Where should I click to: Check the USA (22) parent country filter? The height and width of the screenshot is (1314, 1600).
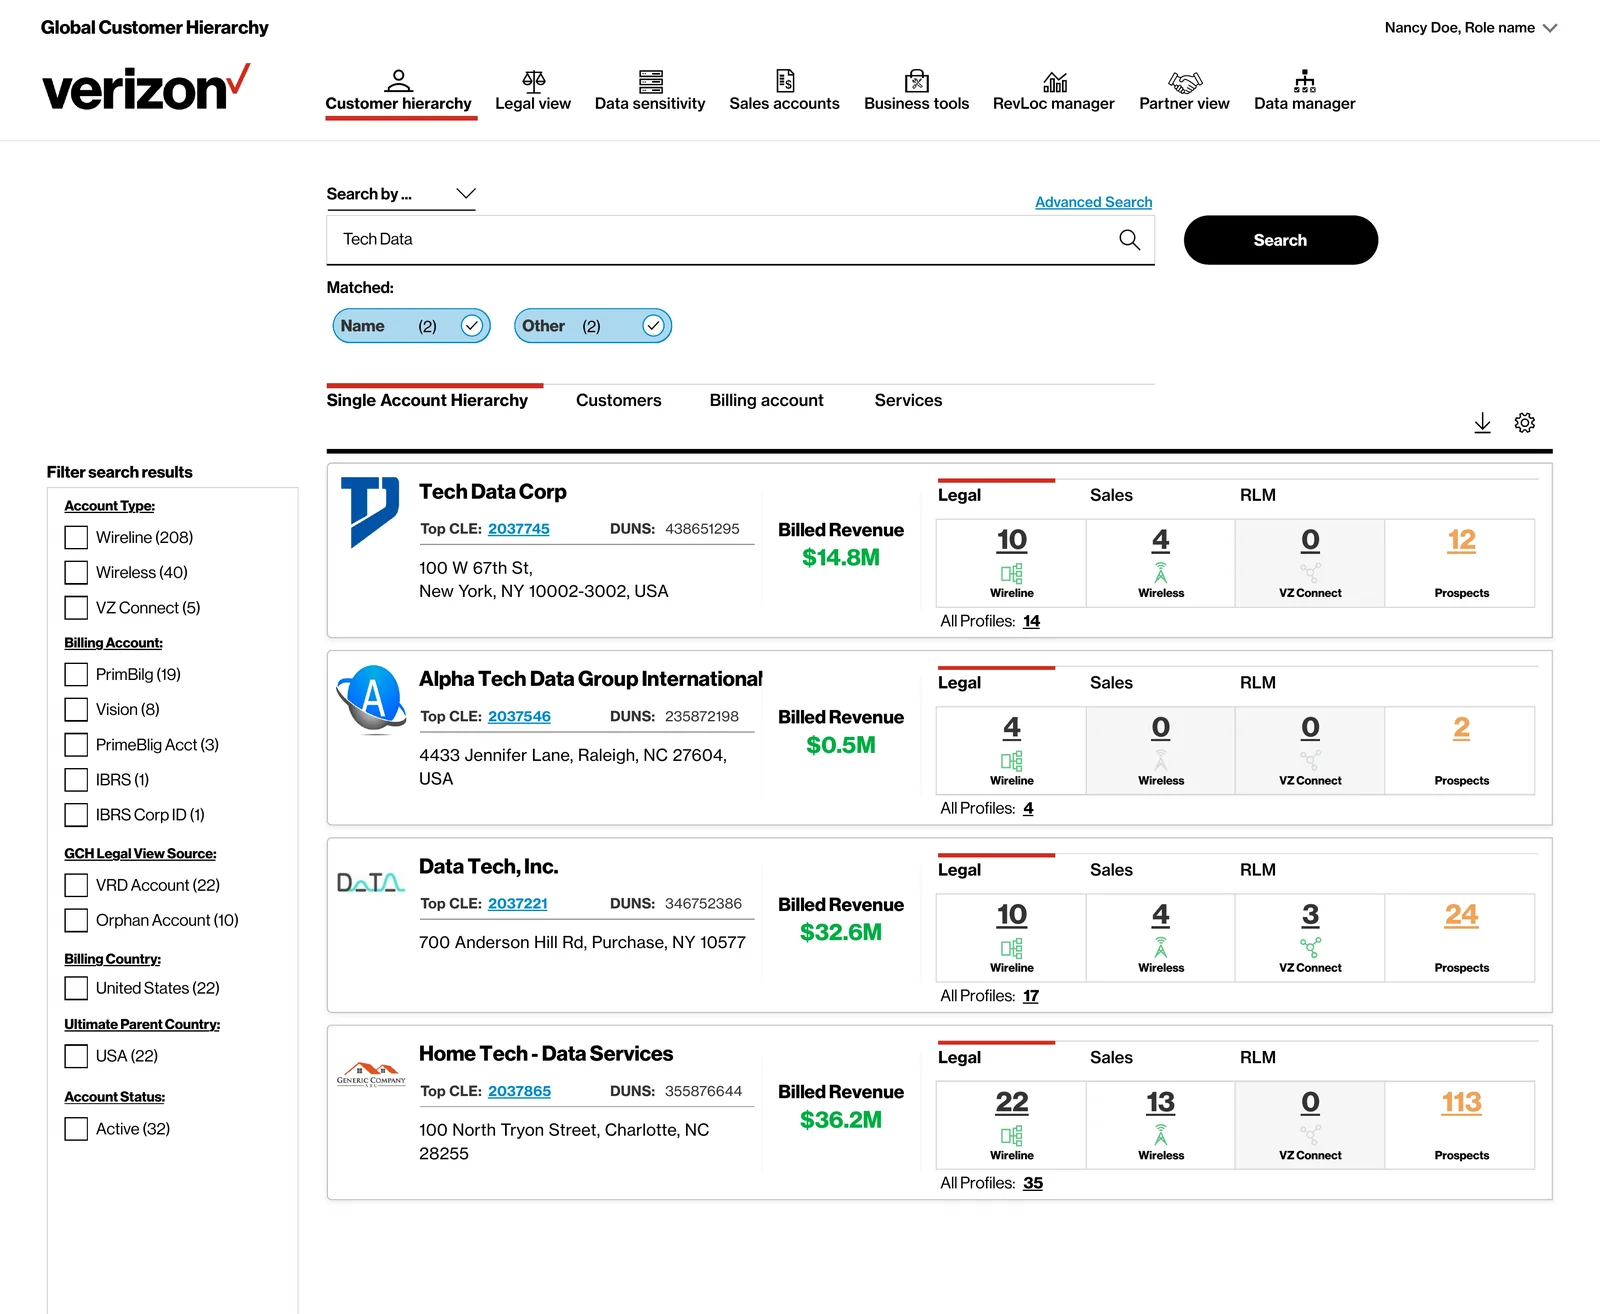tap(76, 1057)
